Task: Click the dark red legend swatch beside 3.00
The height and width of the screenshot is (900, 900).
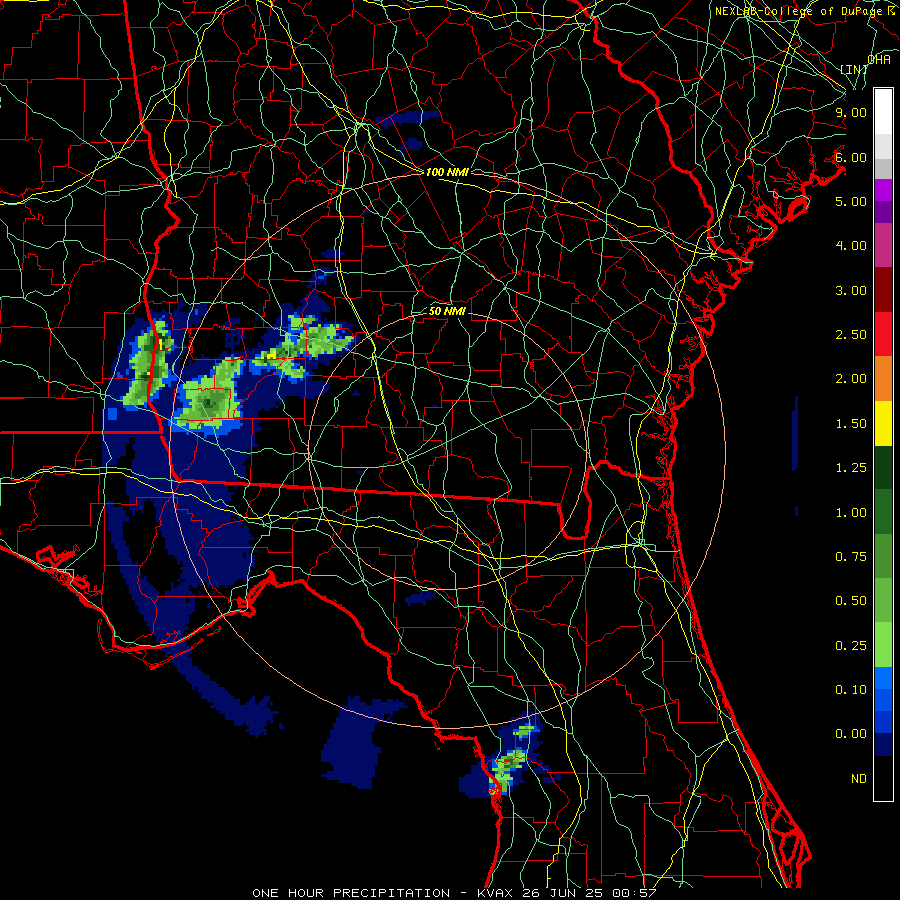Action: (x=883, y=290)
